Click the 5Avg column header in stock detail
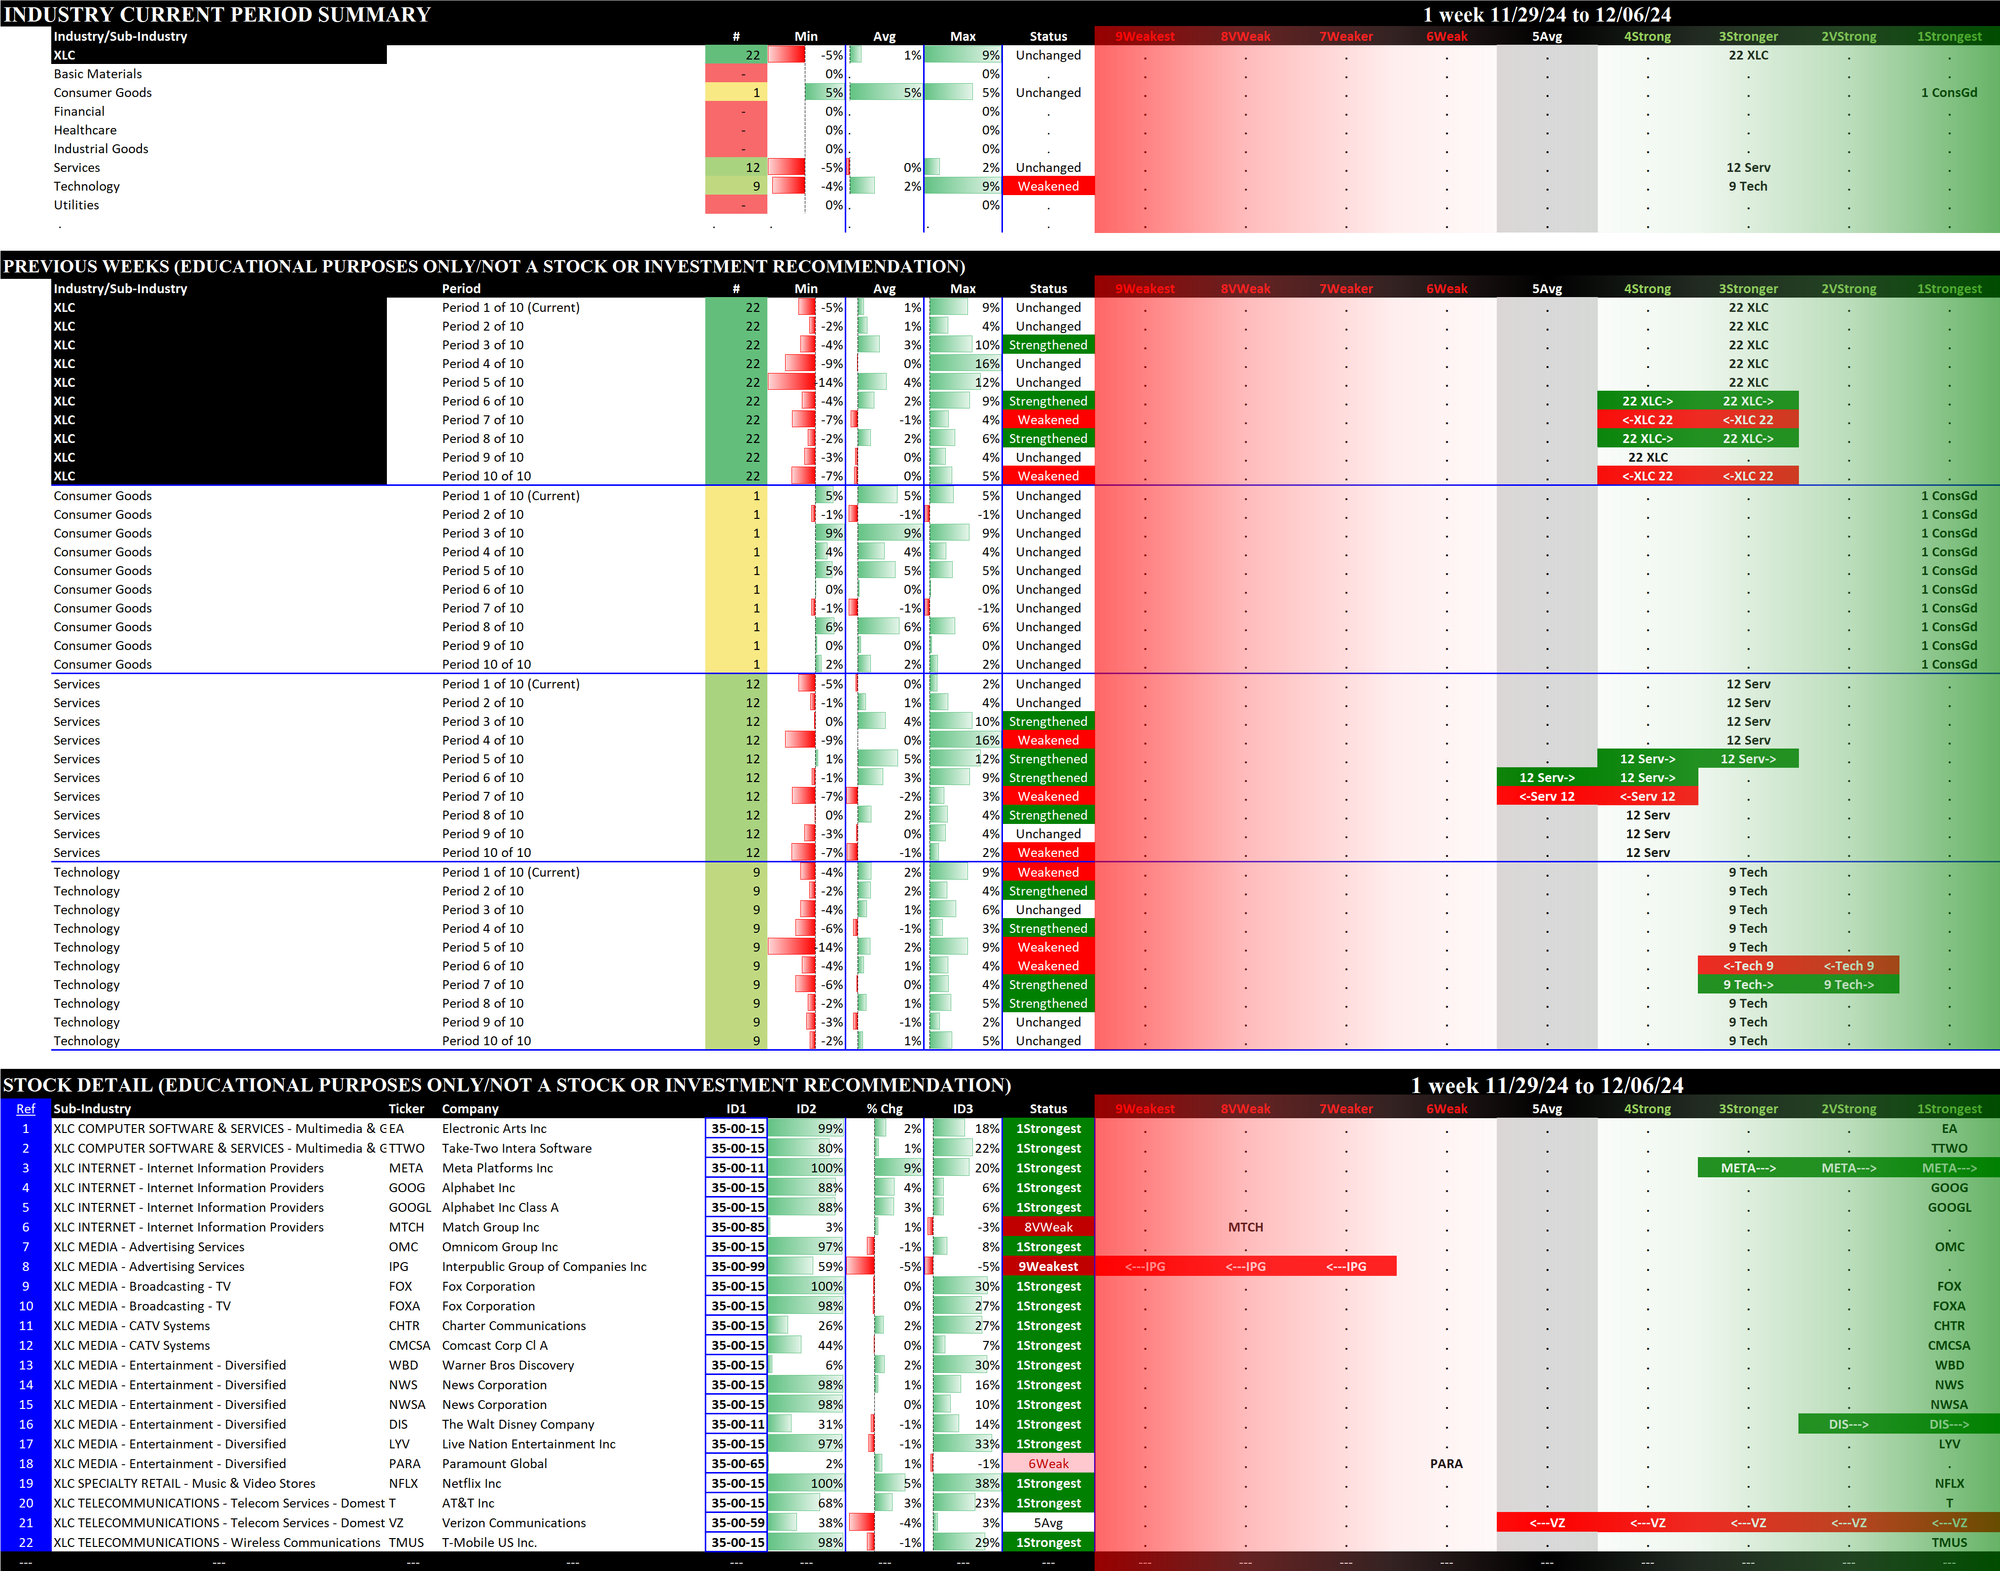Image resolution: width=2000 pixels, height=1571 pixels. point(1546,1109)
